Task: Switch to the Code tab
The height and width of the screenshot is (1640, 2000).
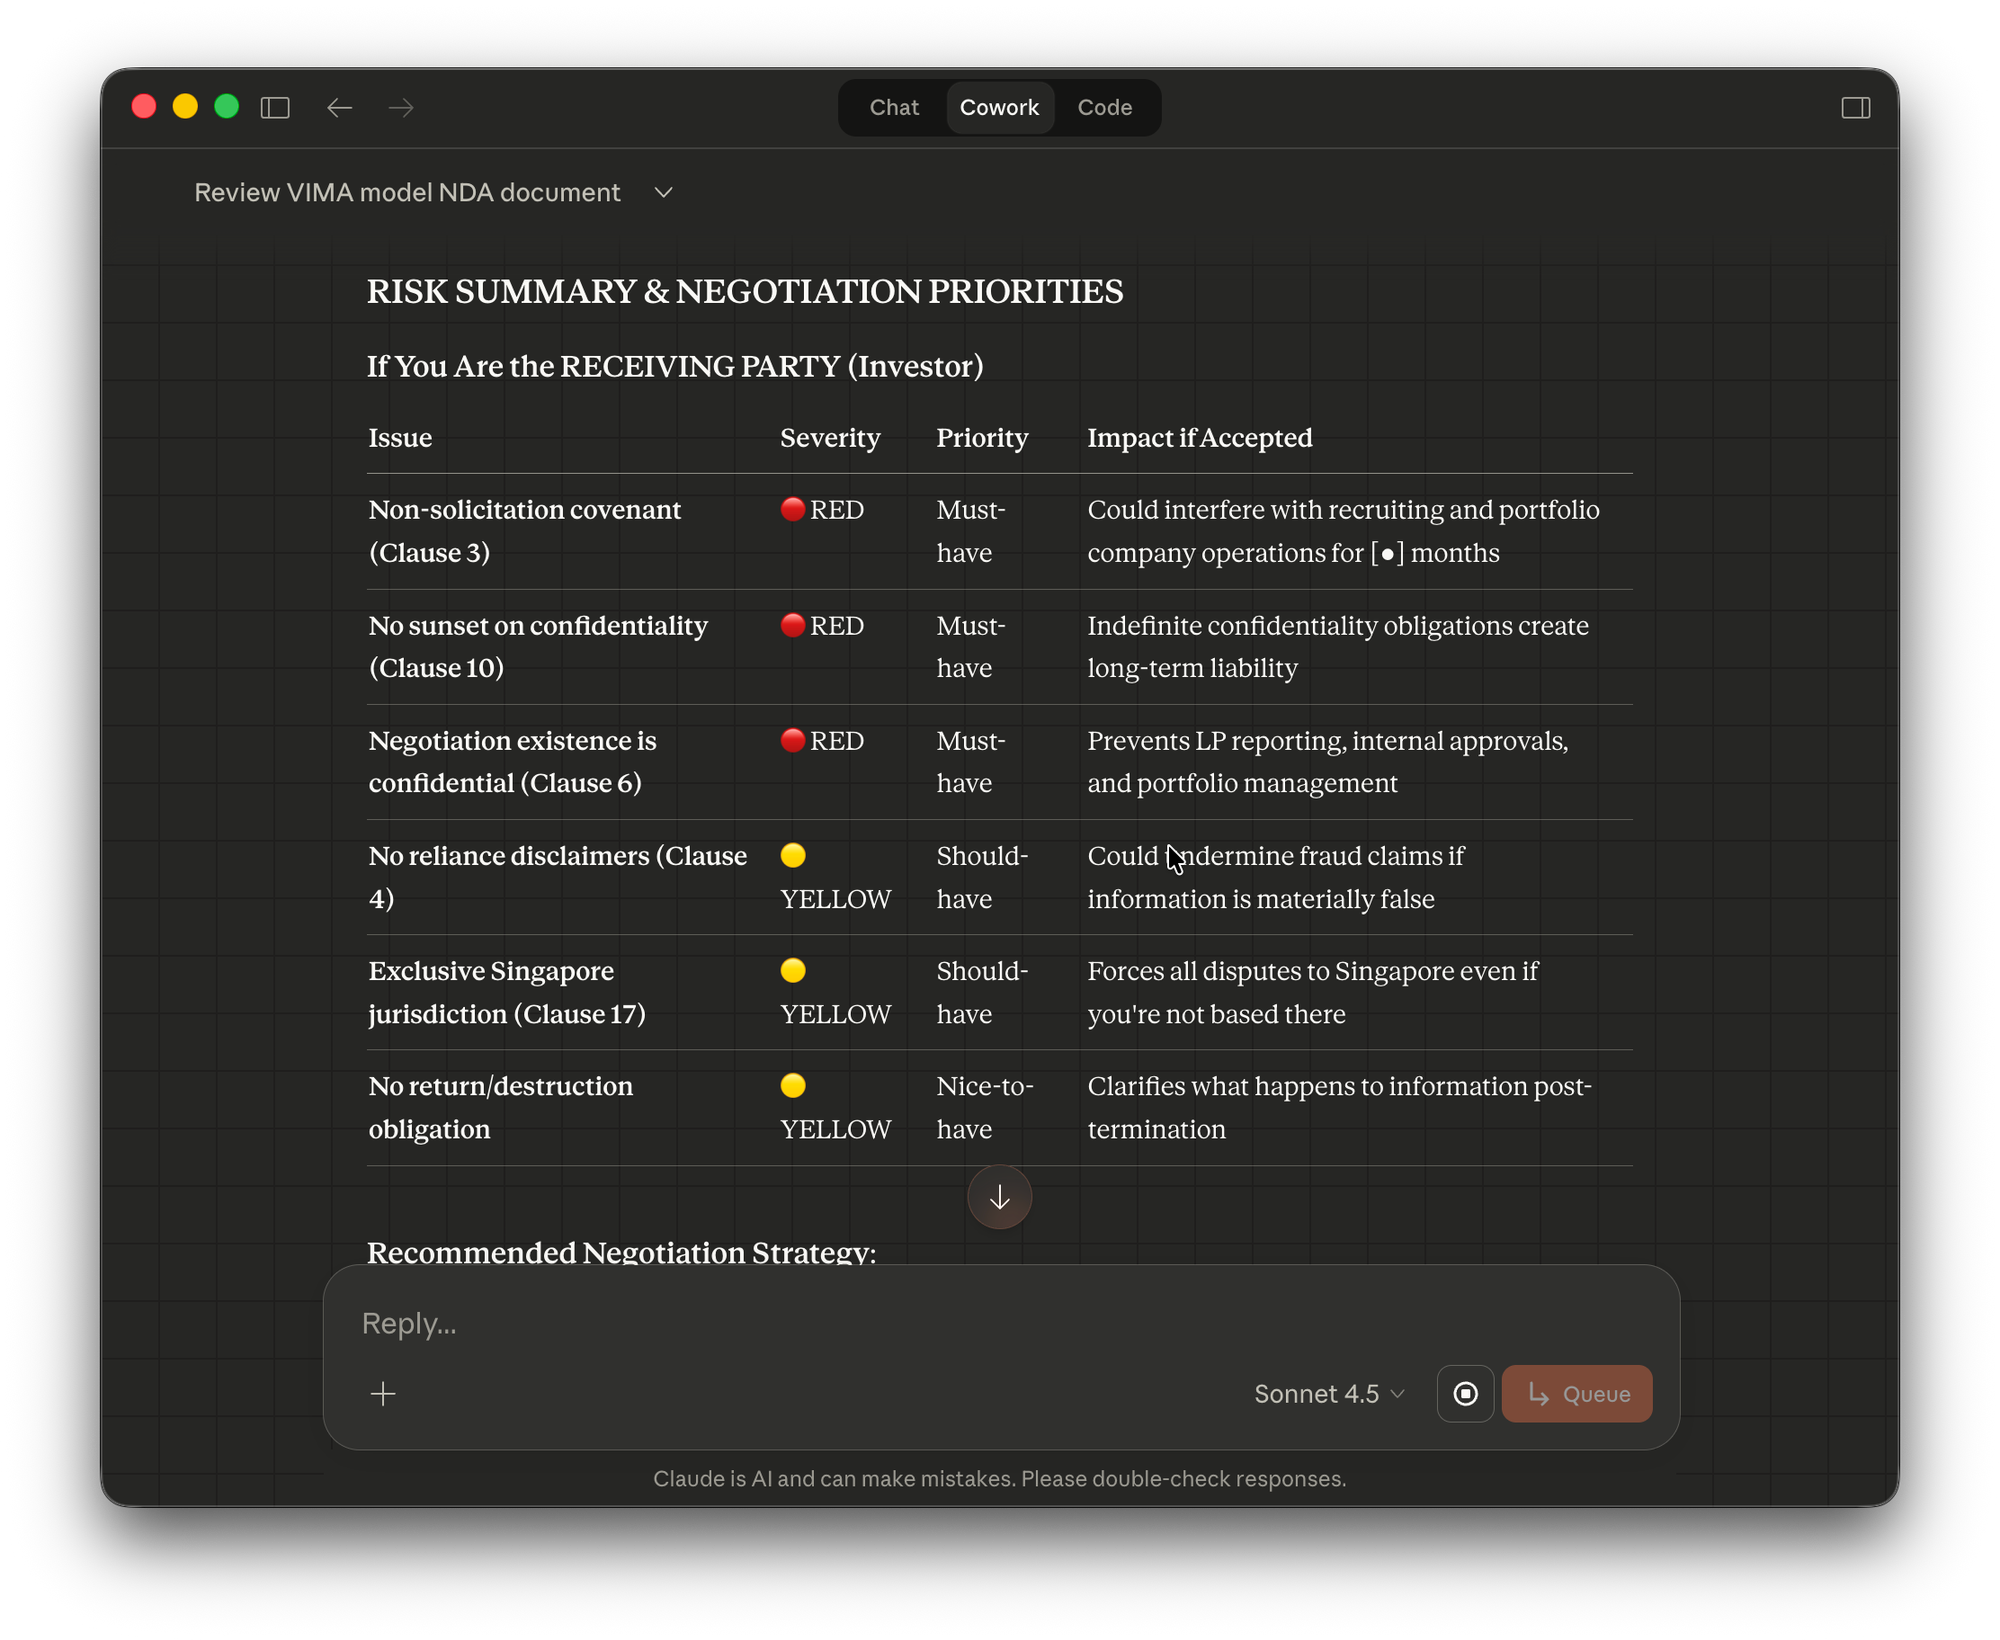Action: [1105, 107]
